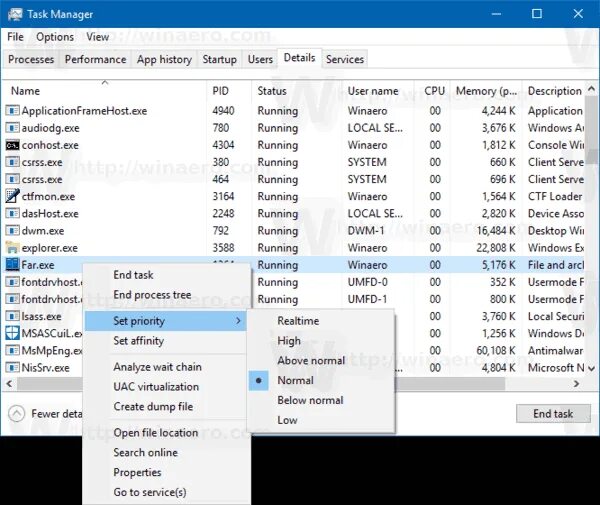Image resolution: width=600 pixels, height=505 pixels.
Task: Switch to the App history tab
Action: 164,59
